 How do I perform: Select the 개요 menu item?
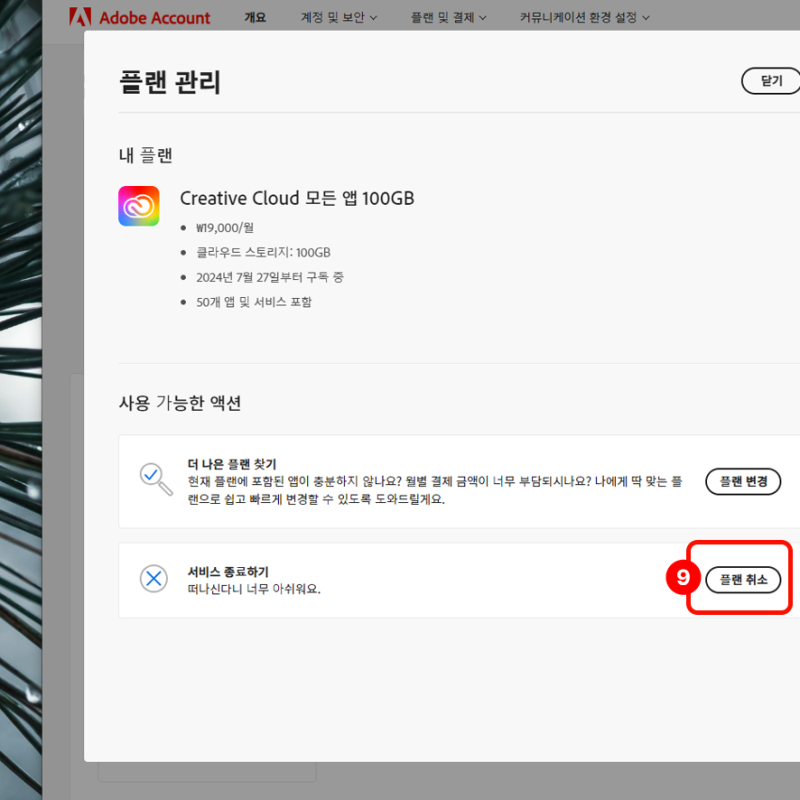[255, 17]
